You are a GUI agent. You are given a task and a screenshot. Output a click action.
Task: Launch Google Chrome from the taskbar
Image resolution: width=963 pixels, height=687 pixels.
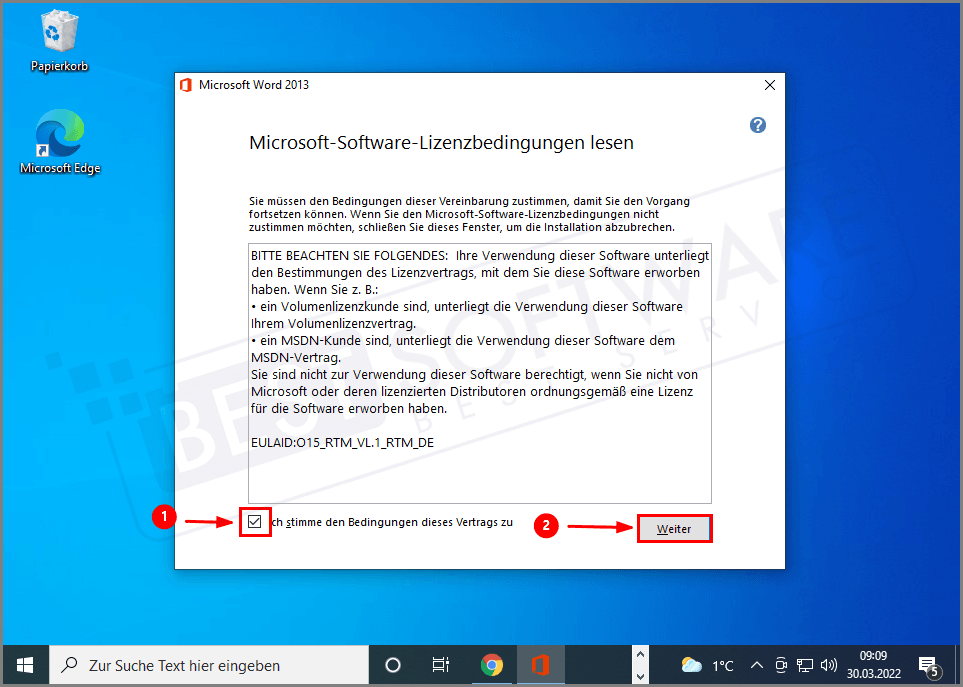492,664
